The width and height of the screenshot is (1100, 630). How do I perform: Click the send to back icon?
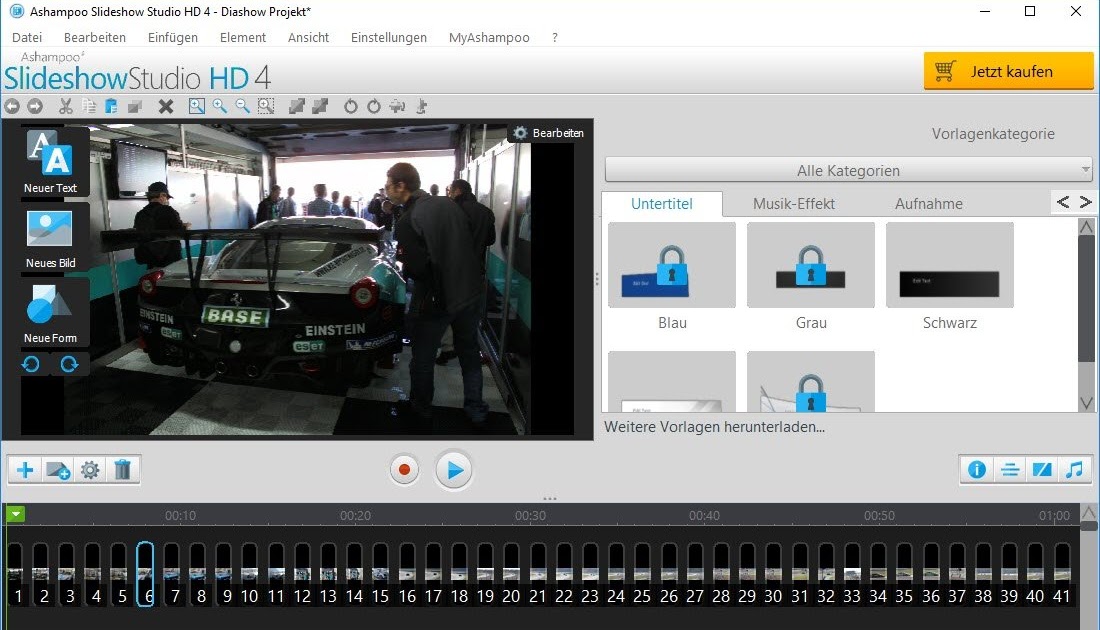[320, 106]
